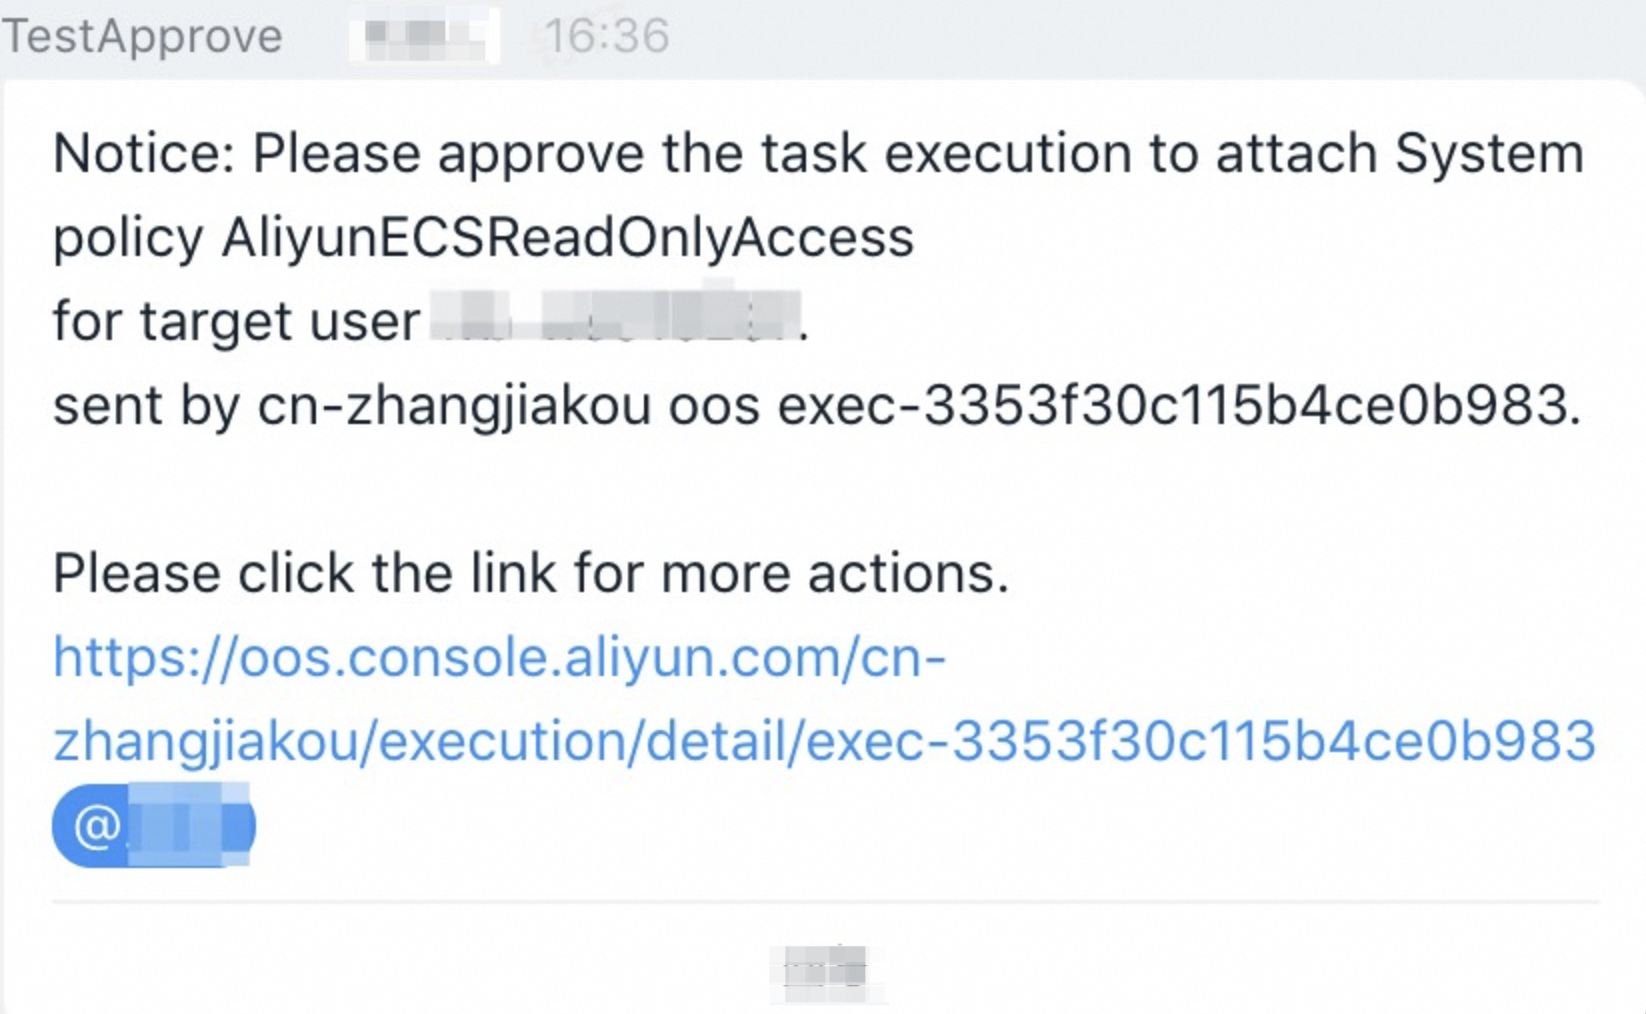
Task: Click "zhangjiakou/execution/detail" in the blue link
Action: [423, 742]
